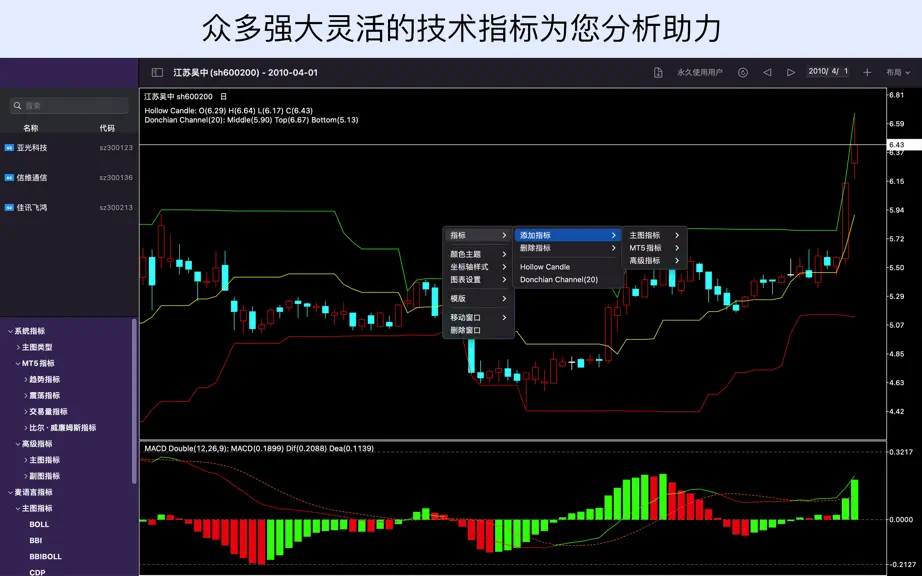Collapse the 系统指标 tree node

click(10, 331)
